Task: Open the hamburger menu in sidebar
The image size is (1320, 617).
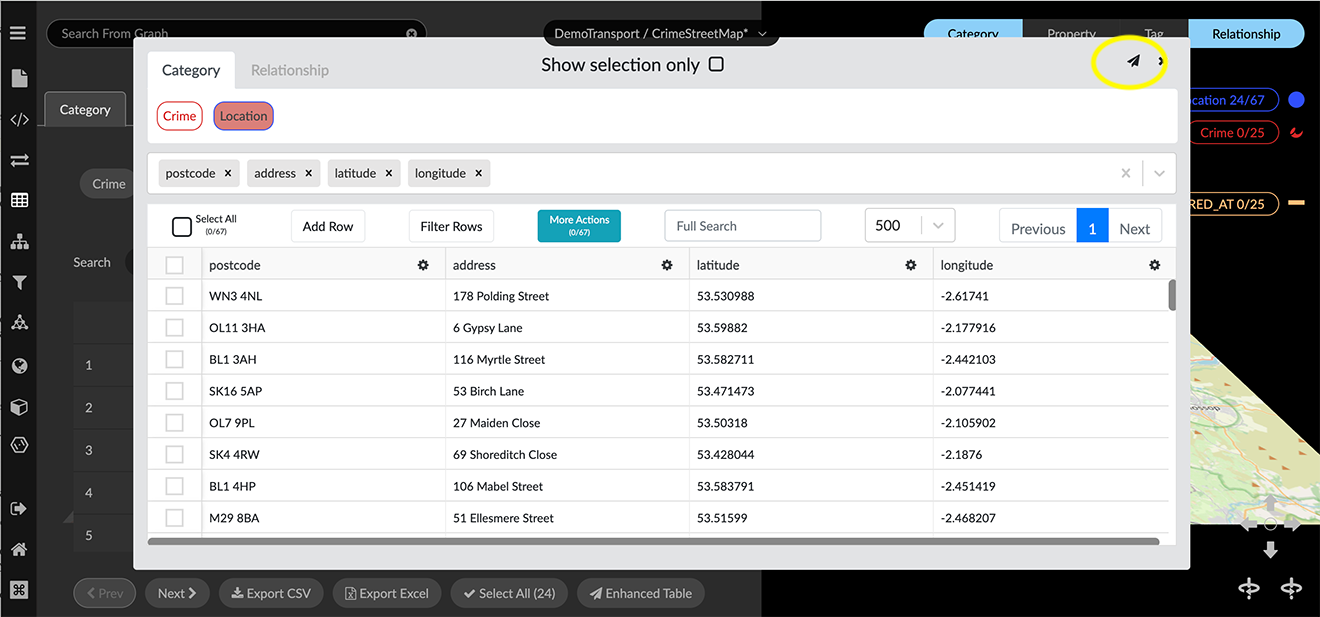Action: tap(18, 33)
